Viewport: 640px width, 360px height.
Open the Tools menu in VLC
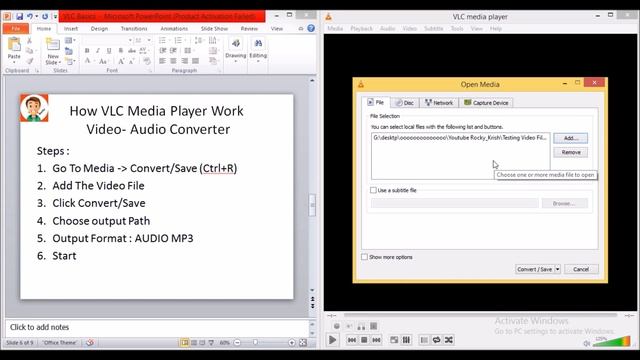click(457, 29)
